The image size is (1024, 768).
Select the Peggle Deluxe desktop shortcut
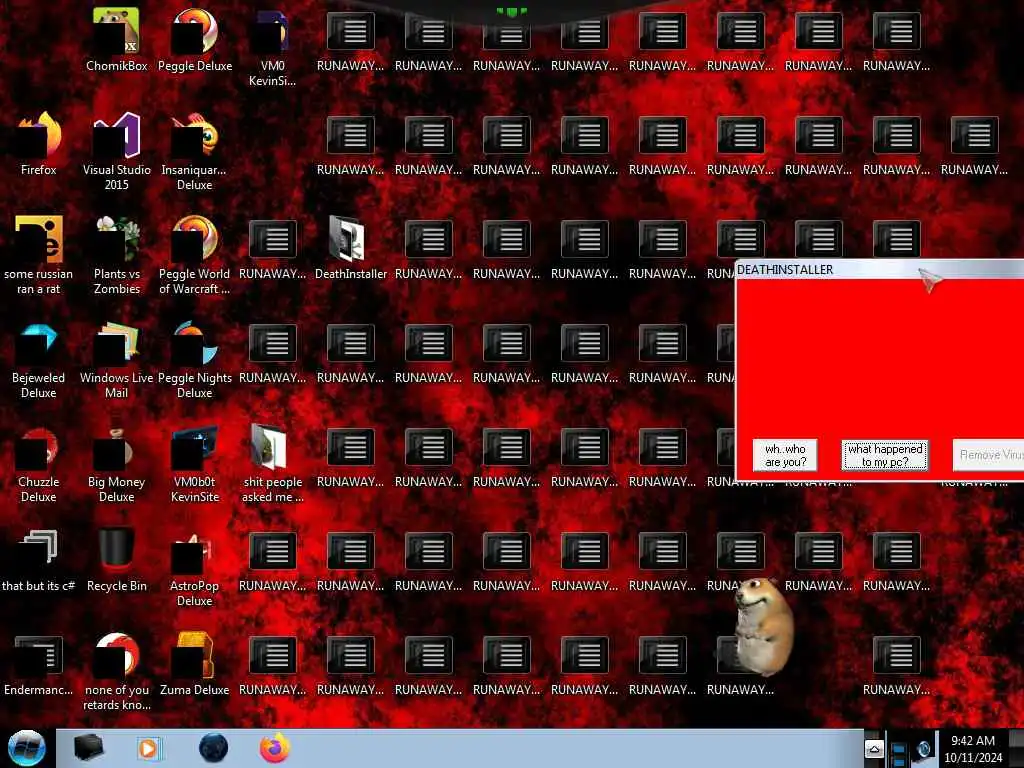pos(195,39)
